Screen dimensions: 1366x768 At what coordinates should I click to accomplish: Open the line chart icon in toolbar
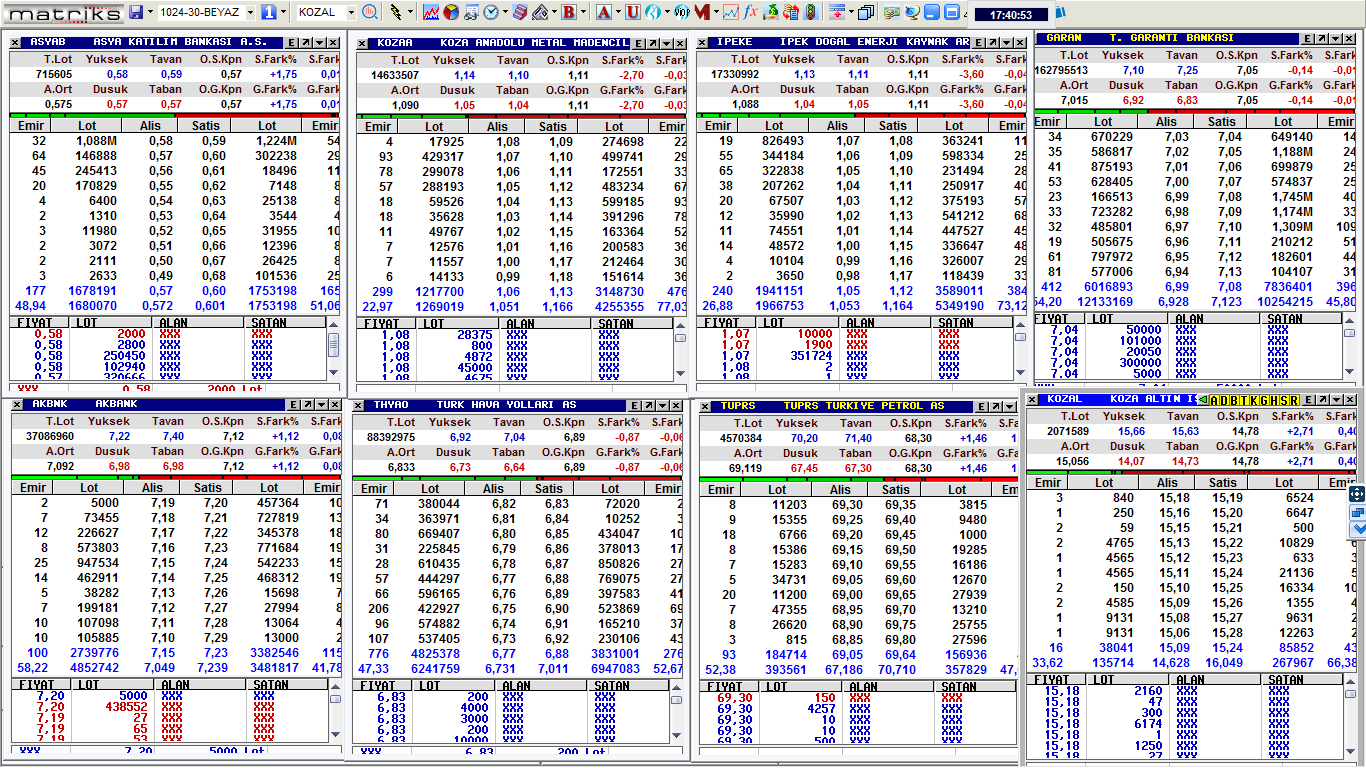tap(431, 13)
